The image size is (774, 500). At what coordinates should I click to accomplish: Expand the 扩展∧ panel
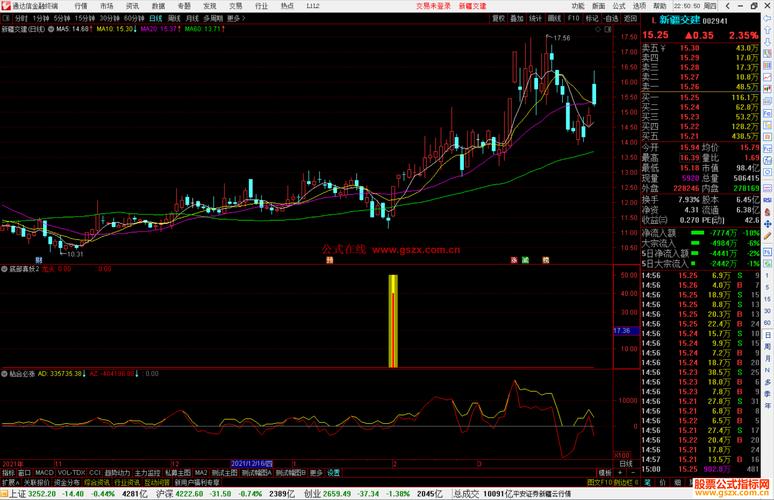(10, 482)
